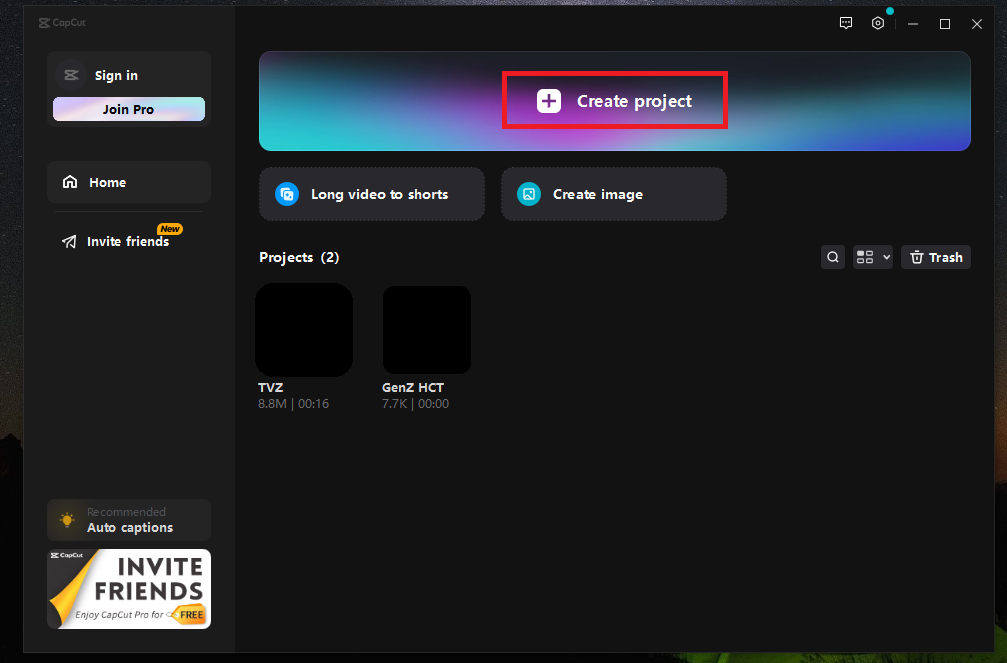Click the trash can icon
1007x663 pixels.
point(917,257)
